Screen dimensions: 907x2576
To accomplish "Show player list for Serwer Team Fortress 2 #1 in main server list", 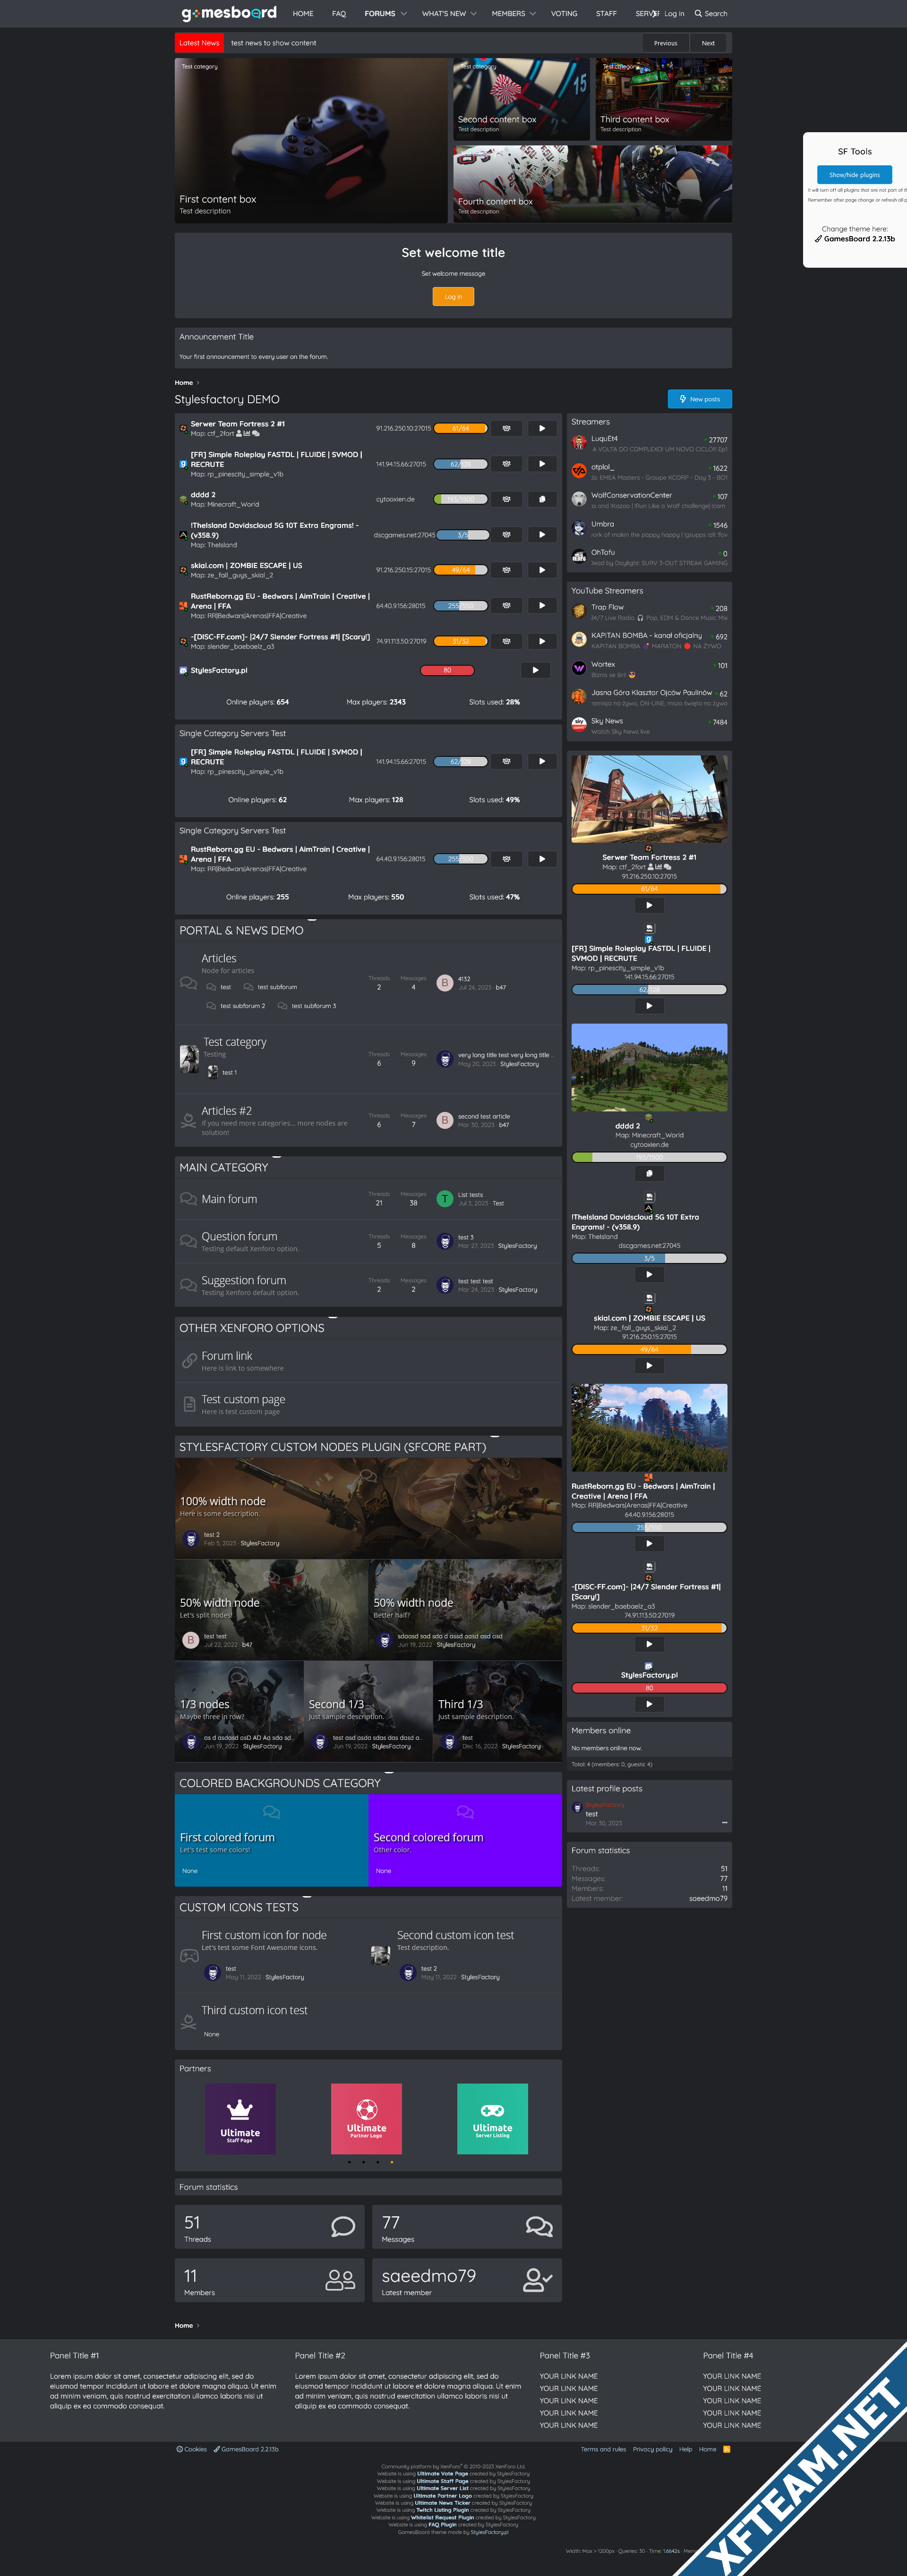I will 506,428.
